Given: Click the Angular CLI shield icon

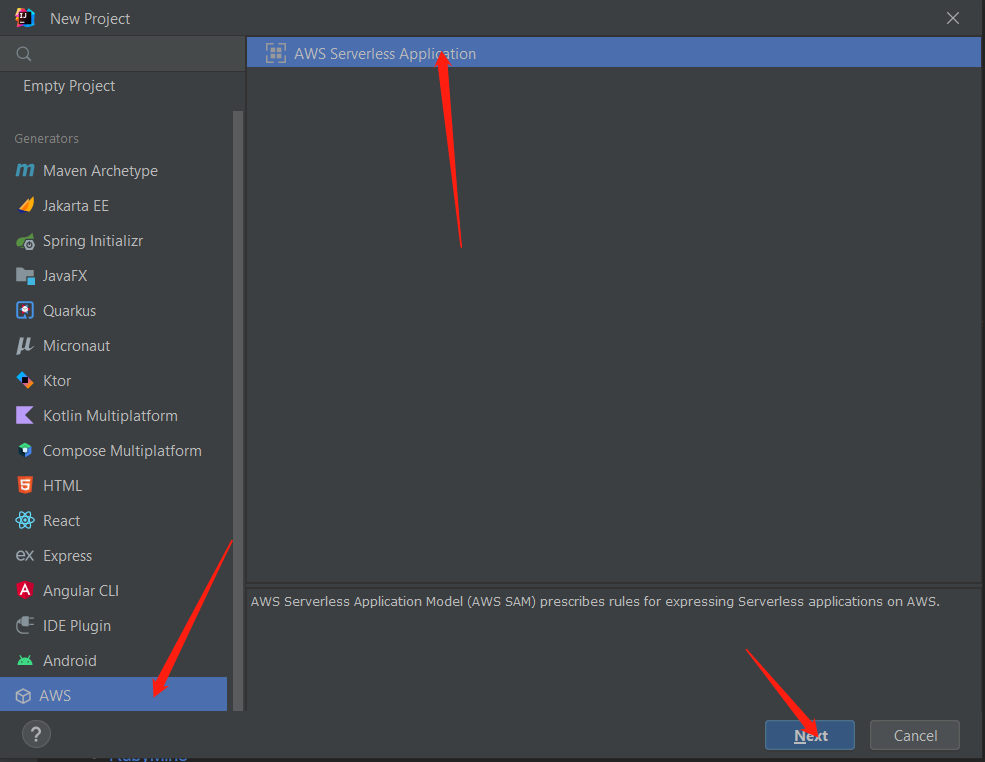Looking at the screenshot, I should tap(25, 591).
